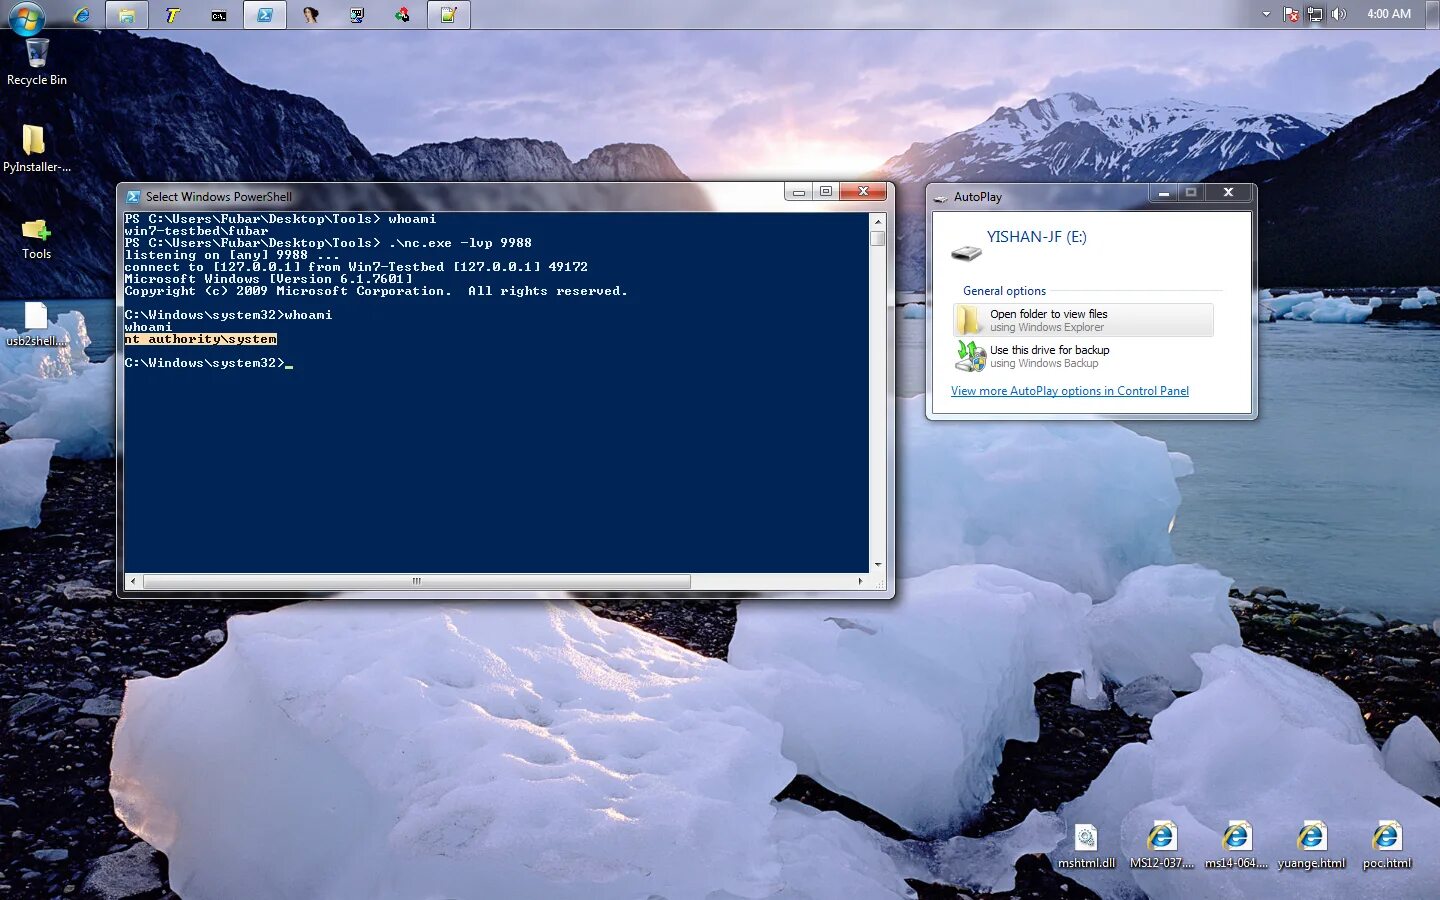1440x900 pixels.
Task: Launch Internet Explorer from the taskbar
Action: [82, 15]
